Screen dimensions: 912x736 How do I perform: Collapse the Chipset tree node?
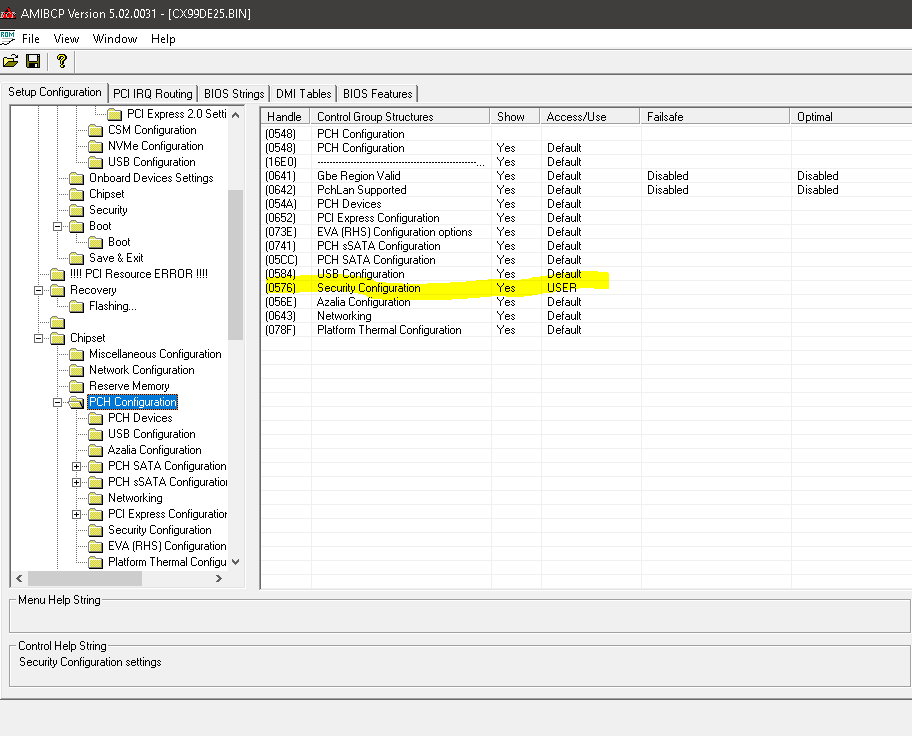(x=38, y=339)
